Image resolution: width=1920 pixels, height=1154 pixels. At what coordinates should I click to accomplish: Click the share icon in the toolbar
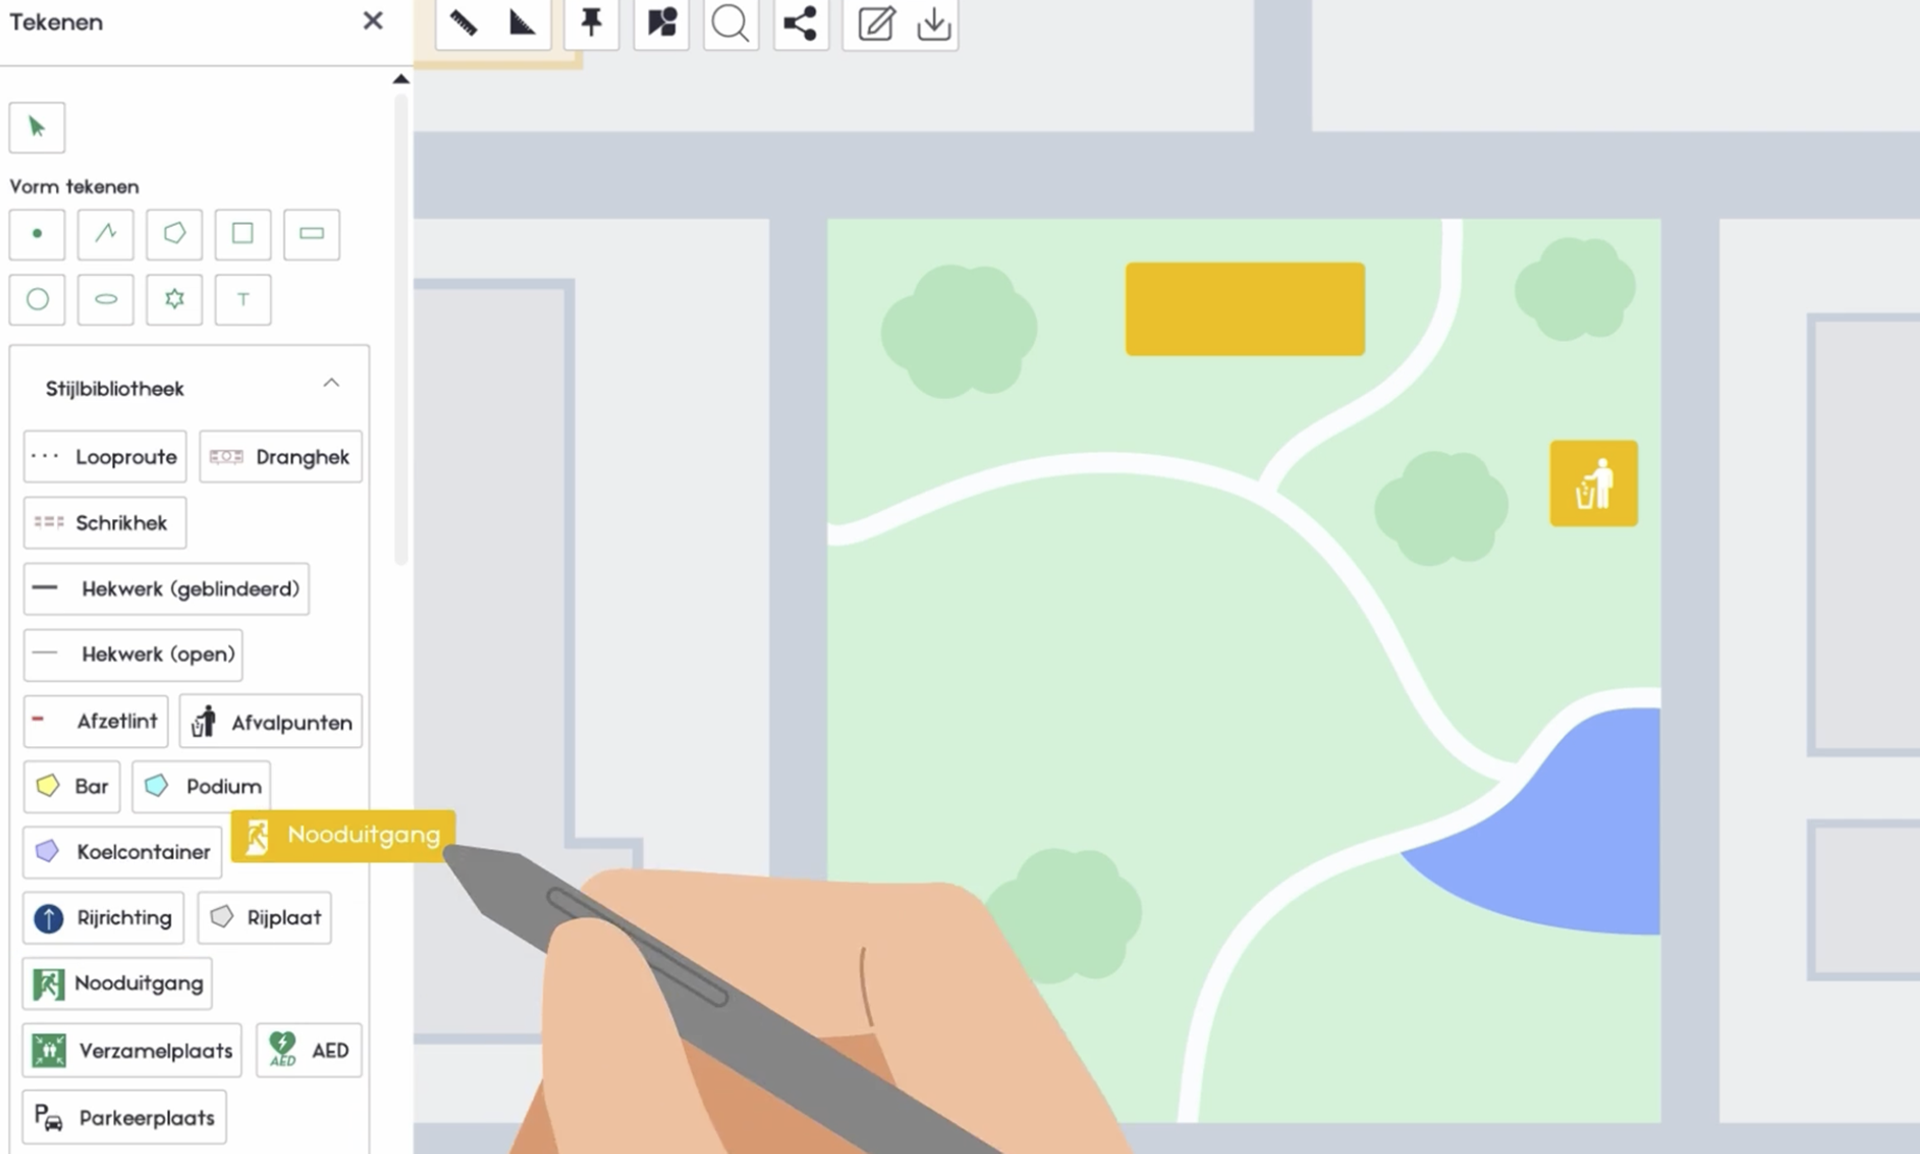click(x=800, y=22)
